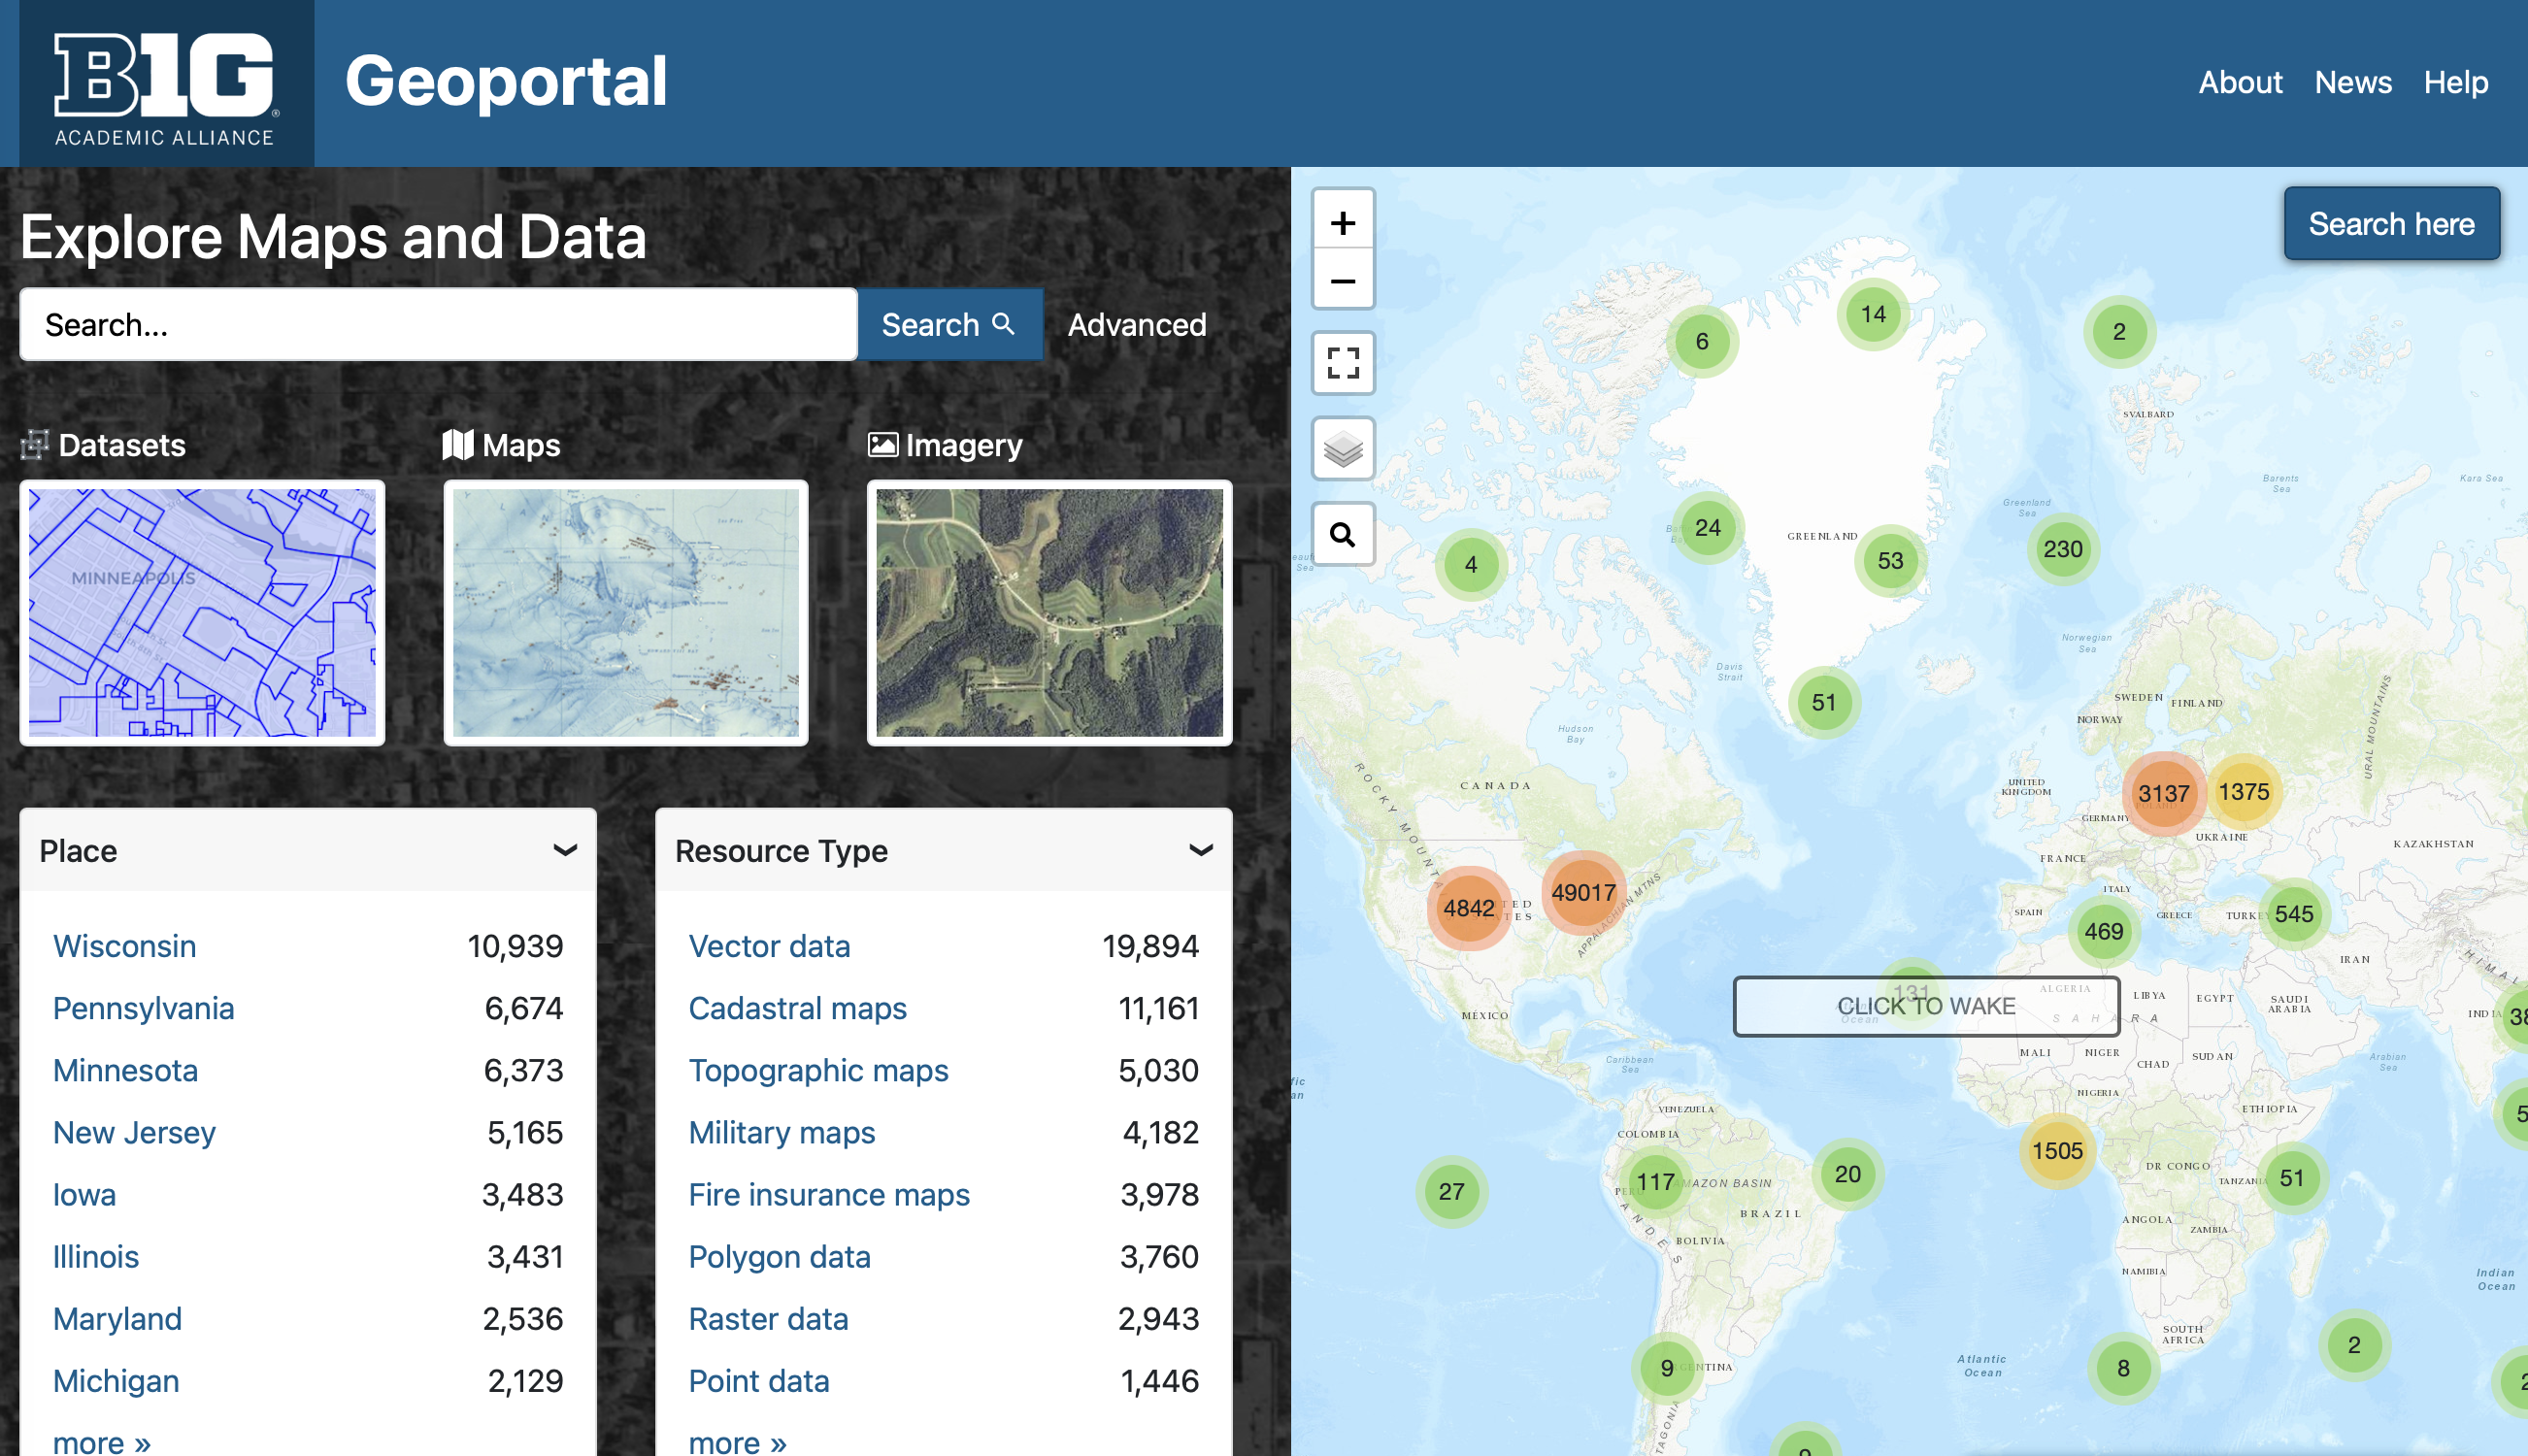Click the 49017 map cluster marker
The width and height of the screenshot is (2528, 1456).
[1583, 892]
